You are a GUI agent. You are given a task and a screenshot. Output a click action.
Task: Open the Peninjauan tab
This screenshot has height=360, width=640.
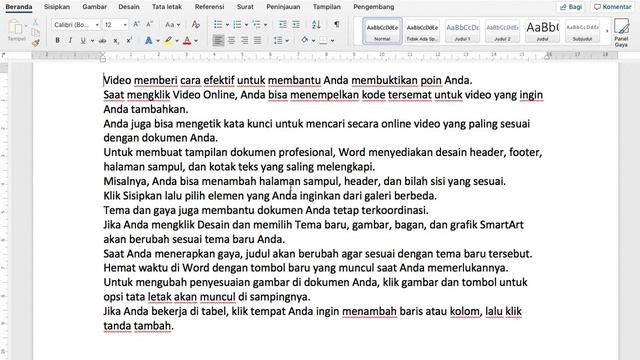point(283,7)
